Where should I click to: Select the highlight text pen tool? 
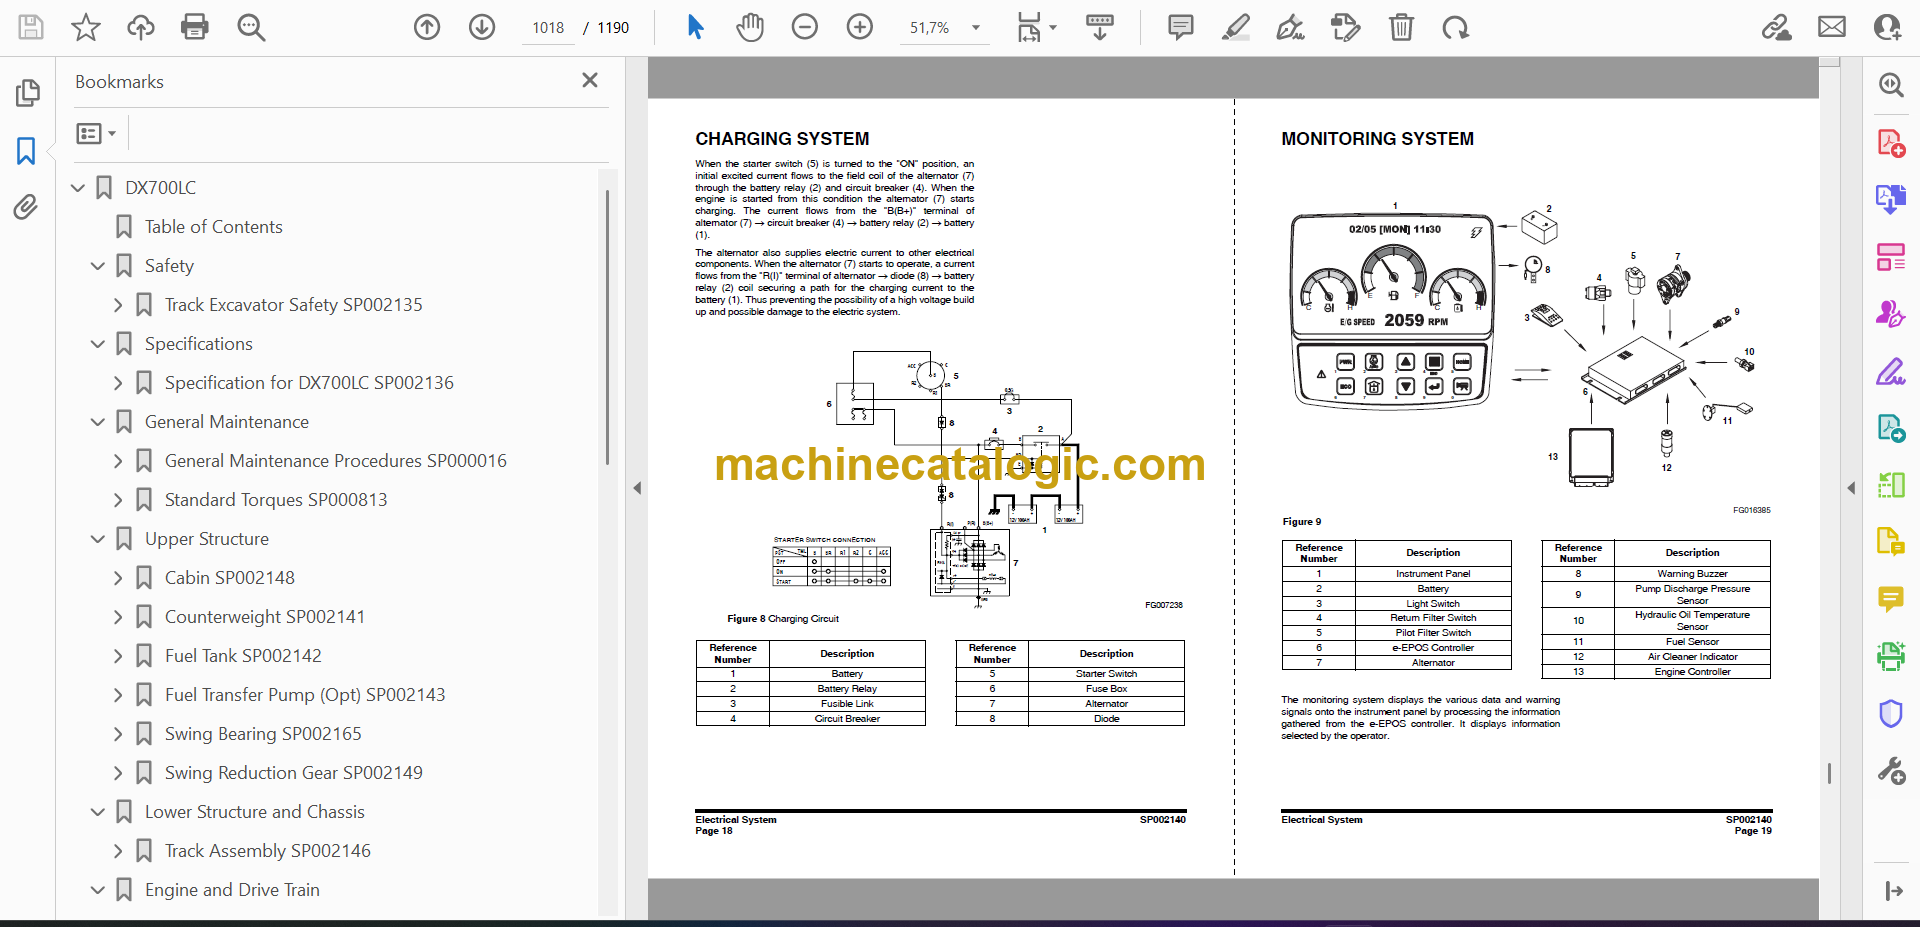click(1236, 27)
